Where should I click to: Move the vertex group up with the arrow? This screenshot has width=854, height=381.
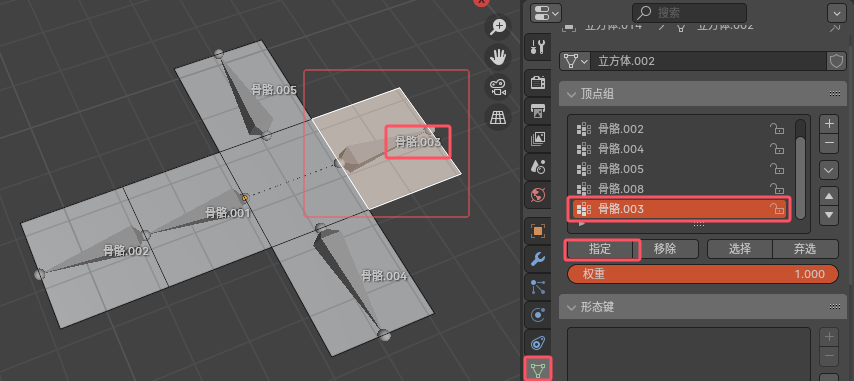click(x=829, y=196)
